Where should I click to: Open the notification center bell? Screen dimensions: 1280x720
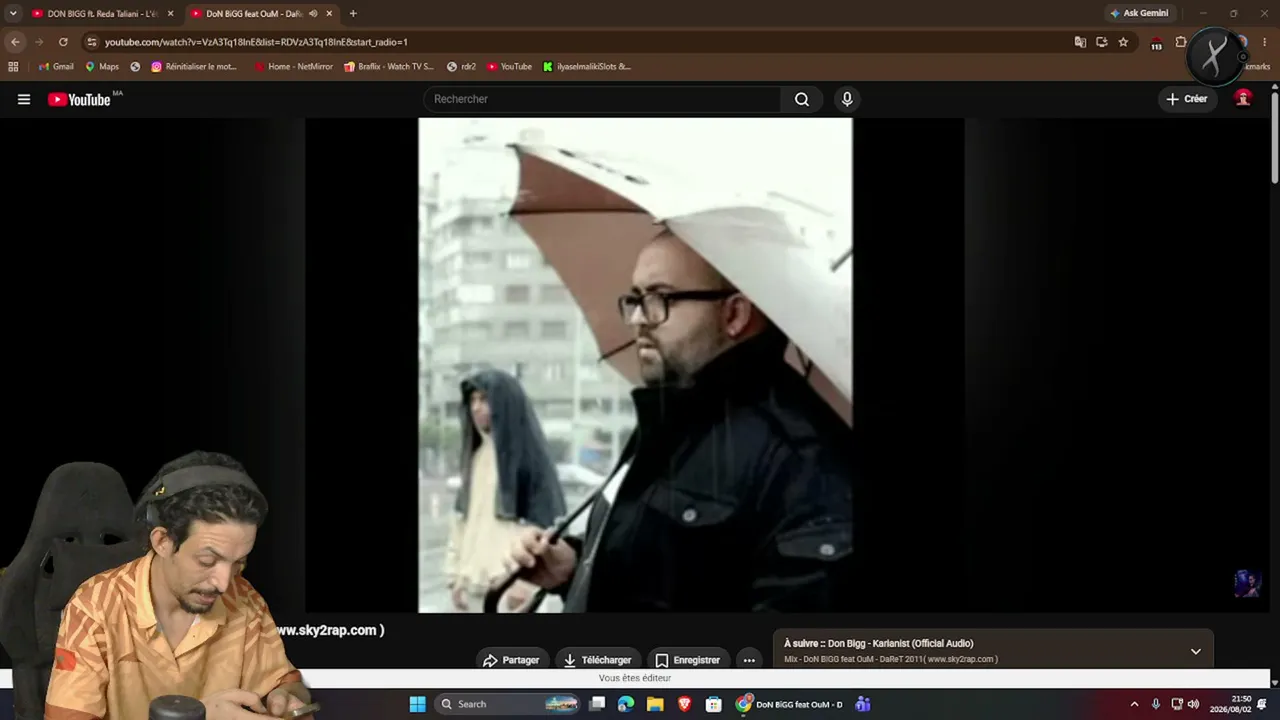(x=1262, y=704)
